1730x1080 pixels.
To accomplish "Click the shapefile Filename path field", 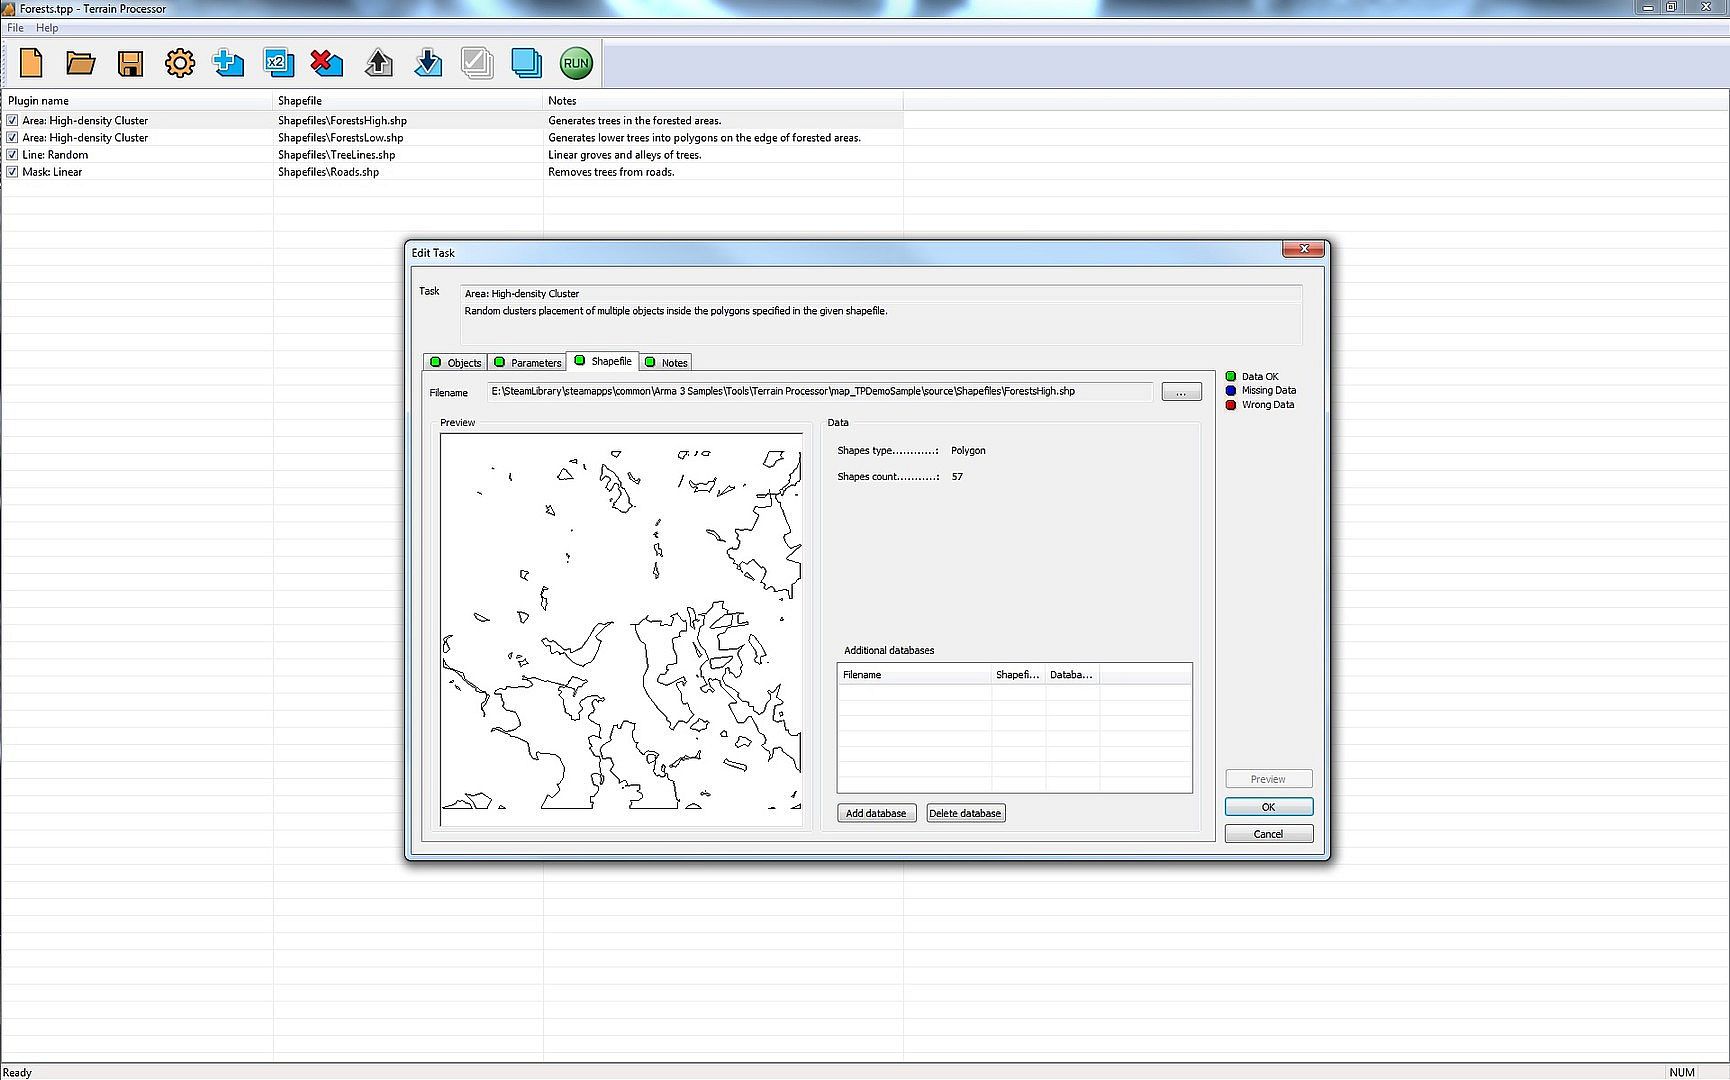I will (x=819, y=392).
